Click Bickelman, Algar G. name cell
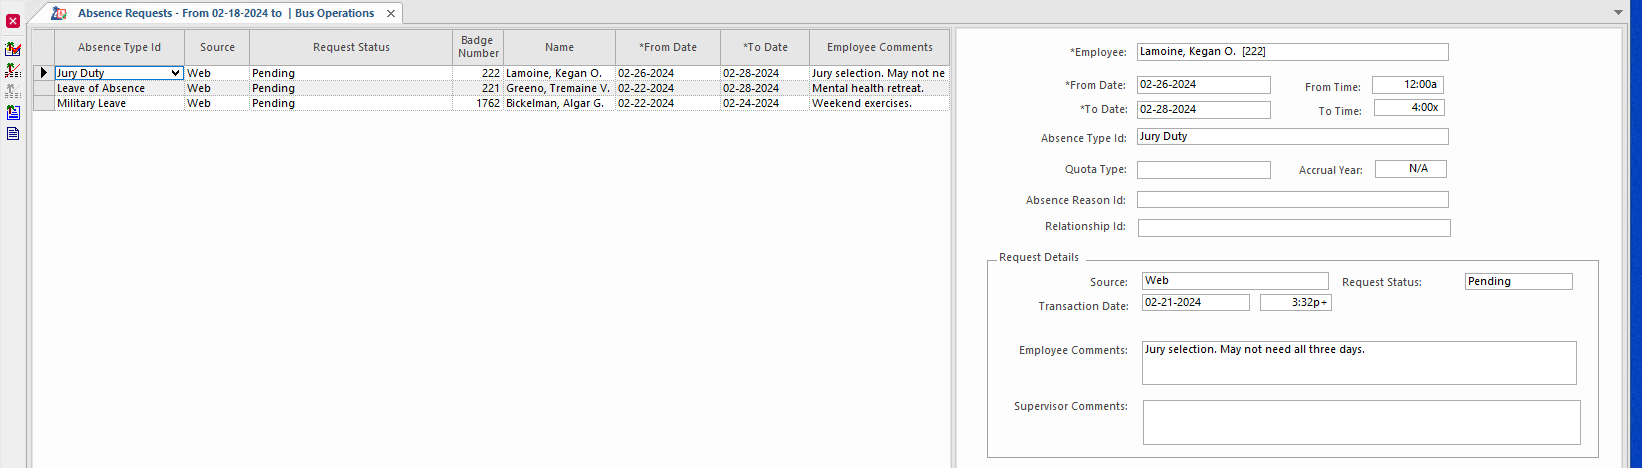This screenshot has width=1642, height=468. [559, 103]
